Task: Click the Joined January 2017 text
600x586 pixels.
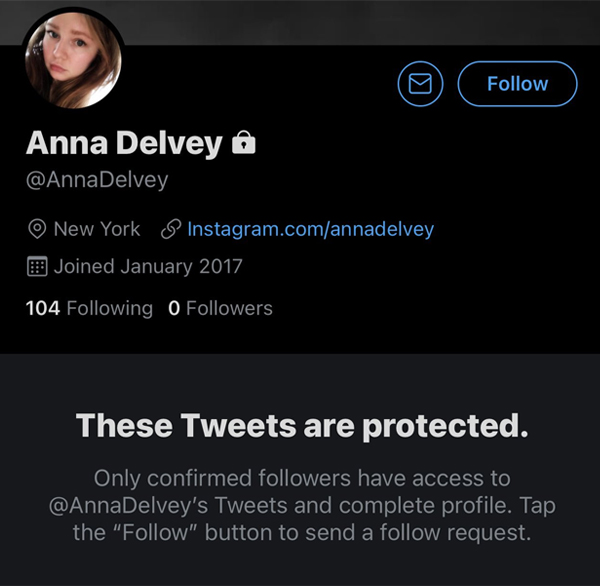Action: coord(148,267)
